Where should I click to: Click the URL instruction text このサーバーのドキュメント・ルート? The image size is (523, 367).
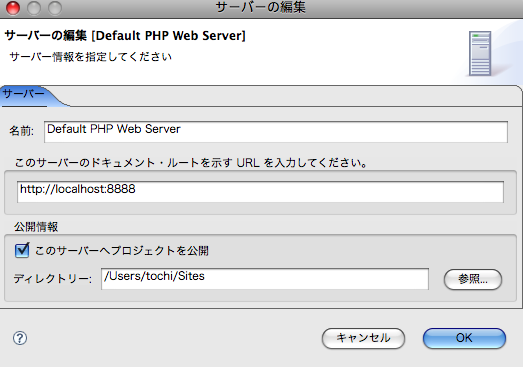(191, 163)
